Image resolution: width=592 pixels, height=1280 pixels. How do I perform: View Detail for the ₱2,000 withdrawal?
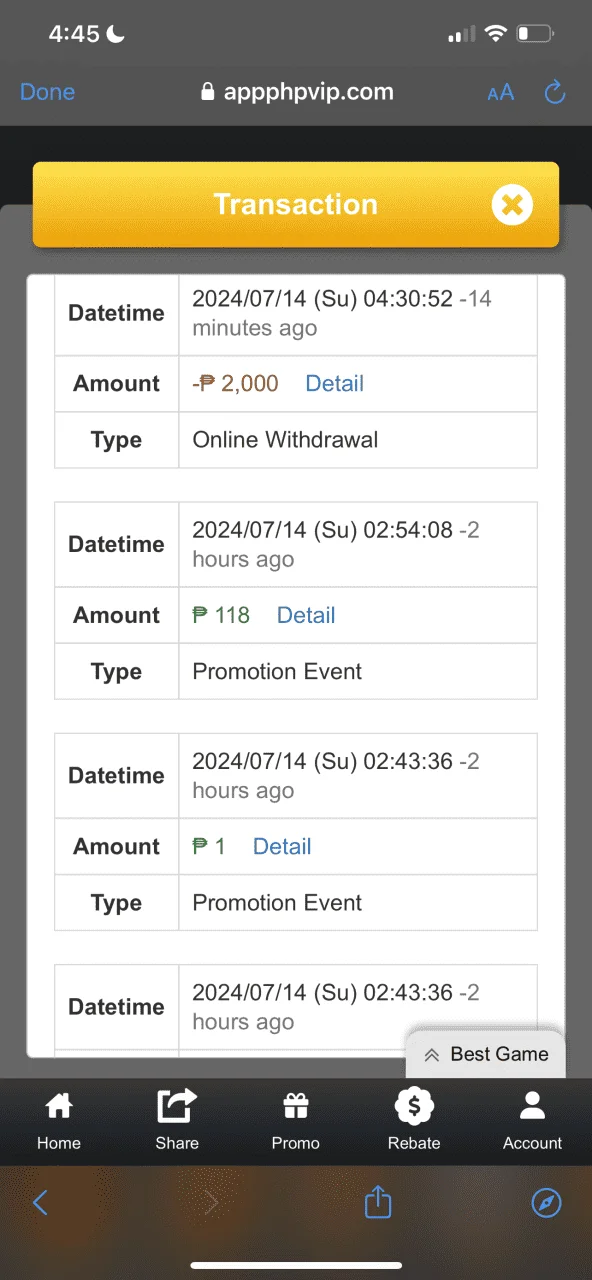click(x=334, y=384)
